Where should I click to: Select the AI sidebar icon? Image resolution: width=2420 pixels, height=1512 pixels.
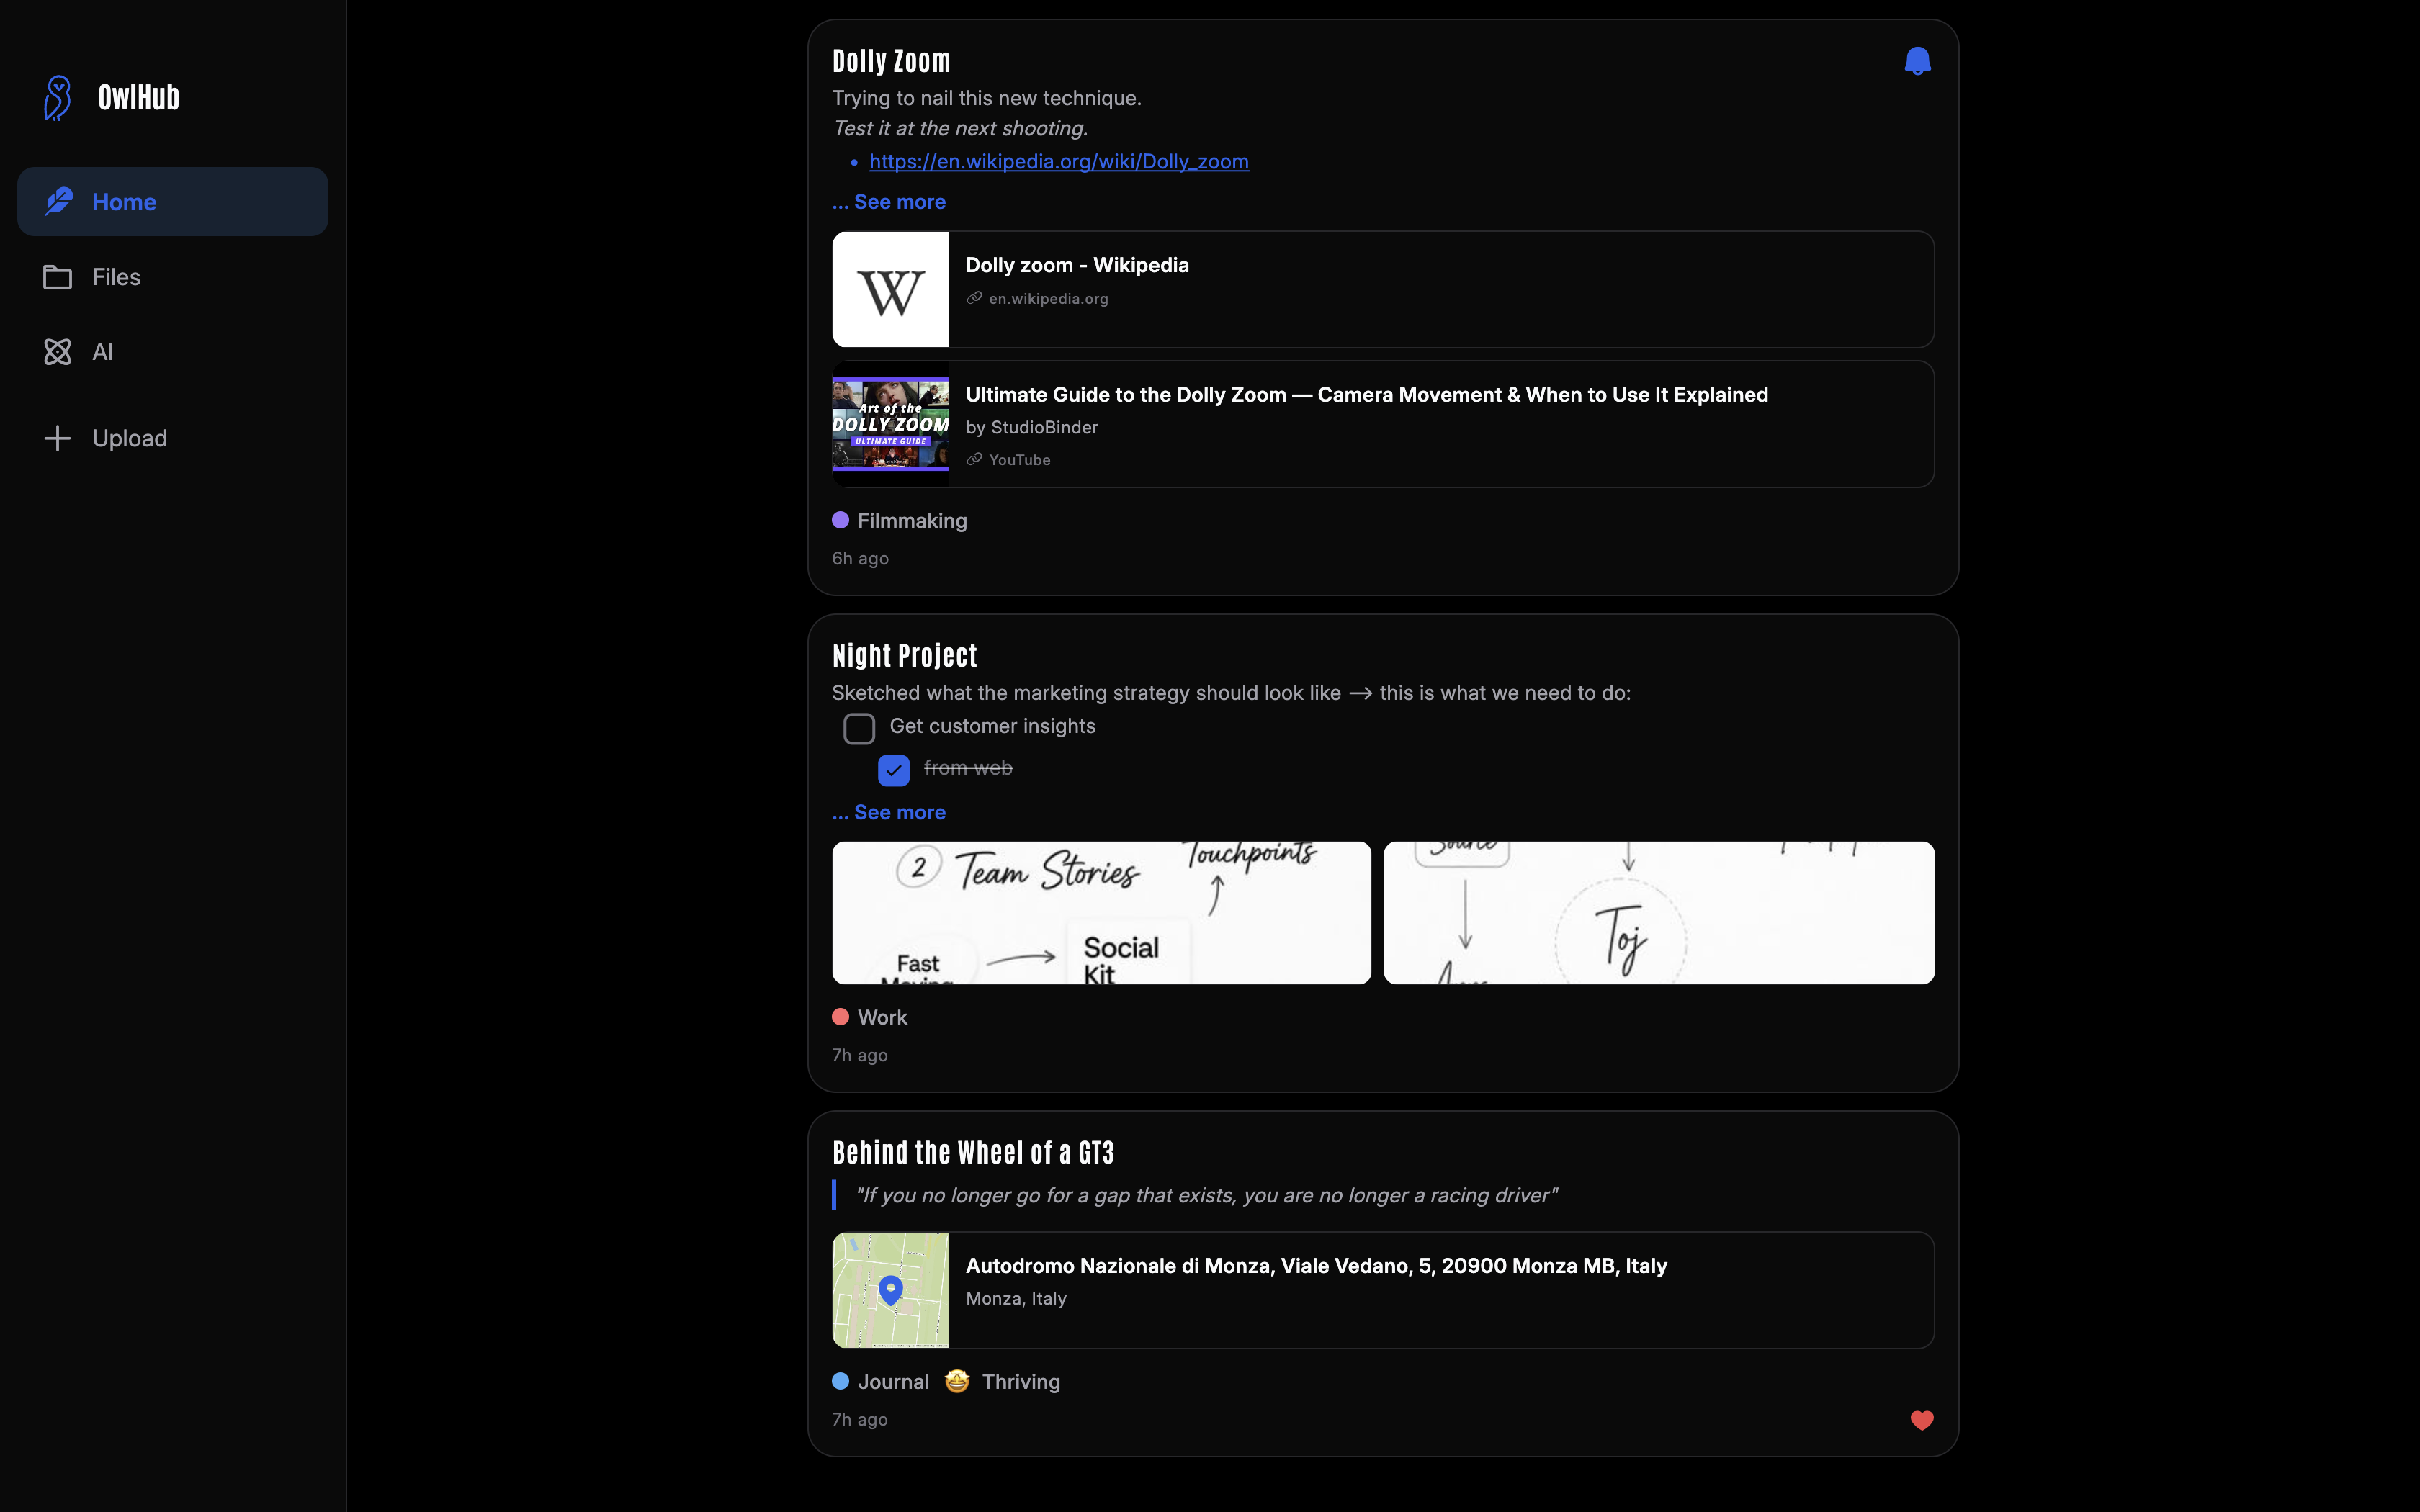pos(57,351)
